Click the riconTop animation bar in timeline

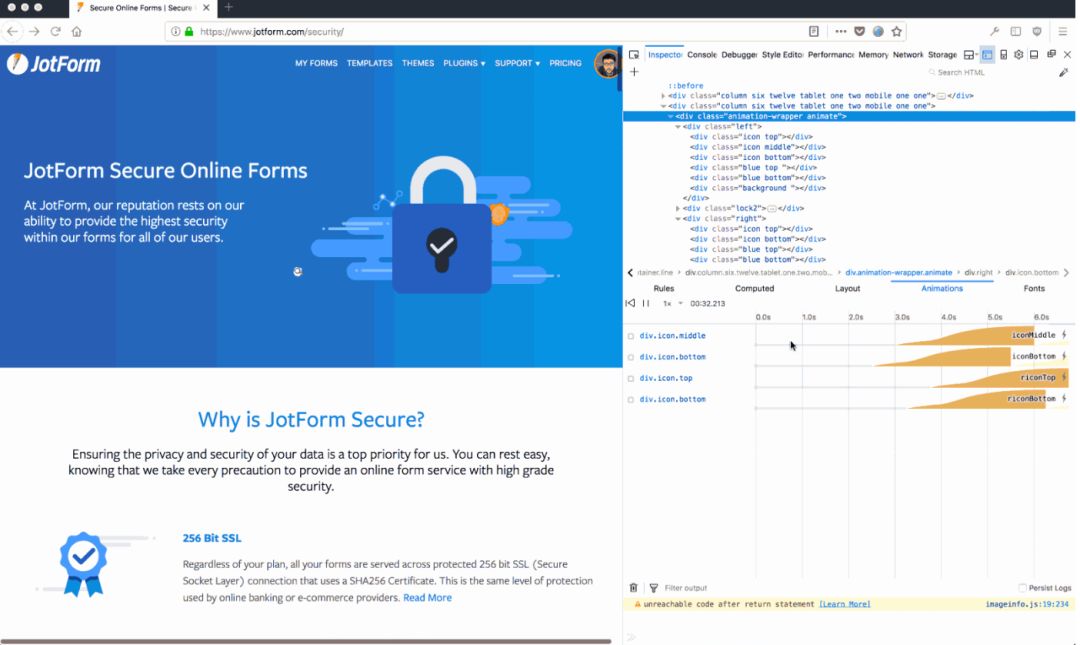[1000, 378]
